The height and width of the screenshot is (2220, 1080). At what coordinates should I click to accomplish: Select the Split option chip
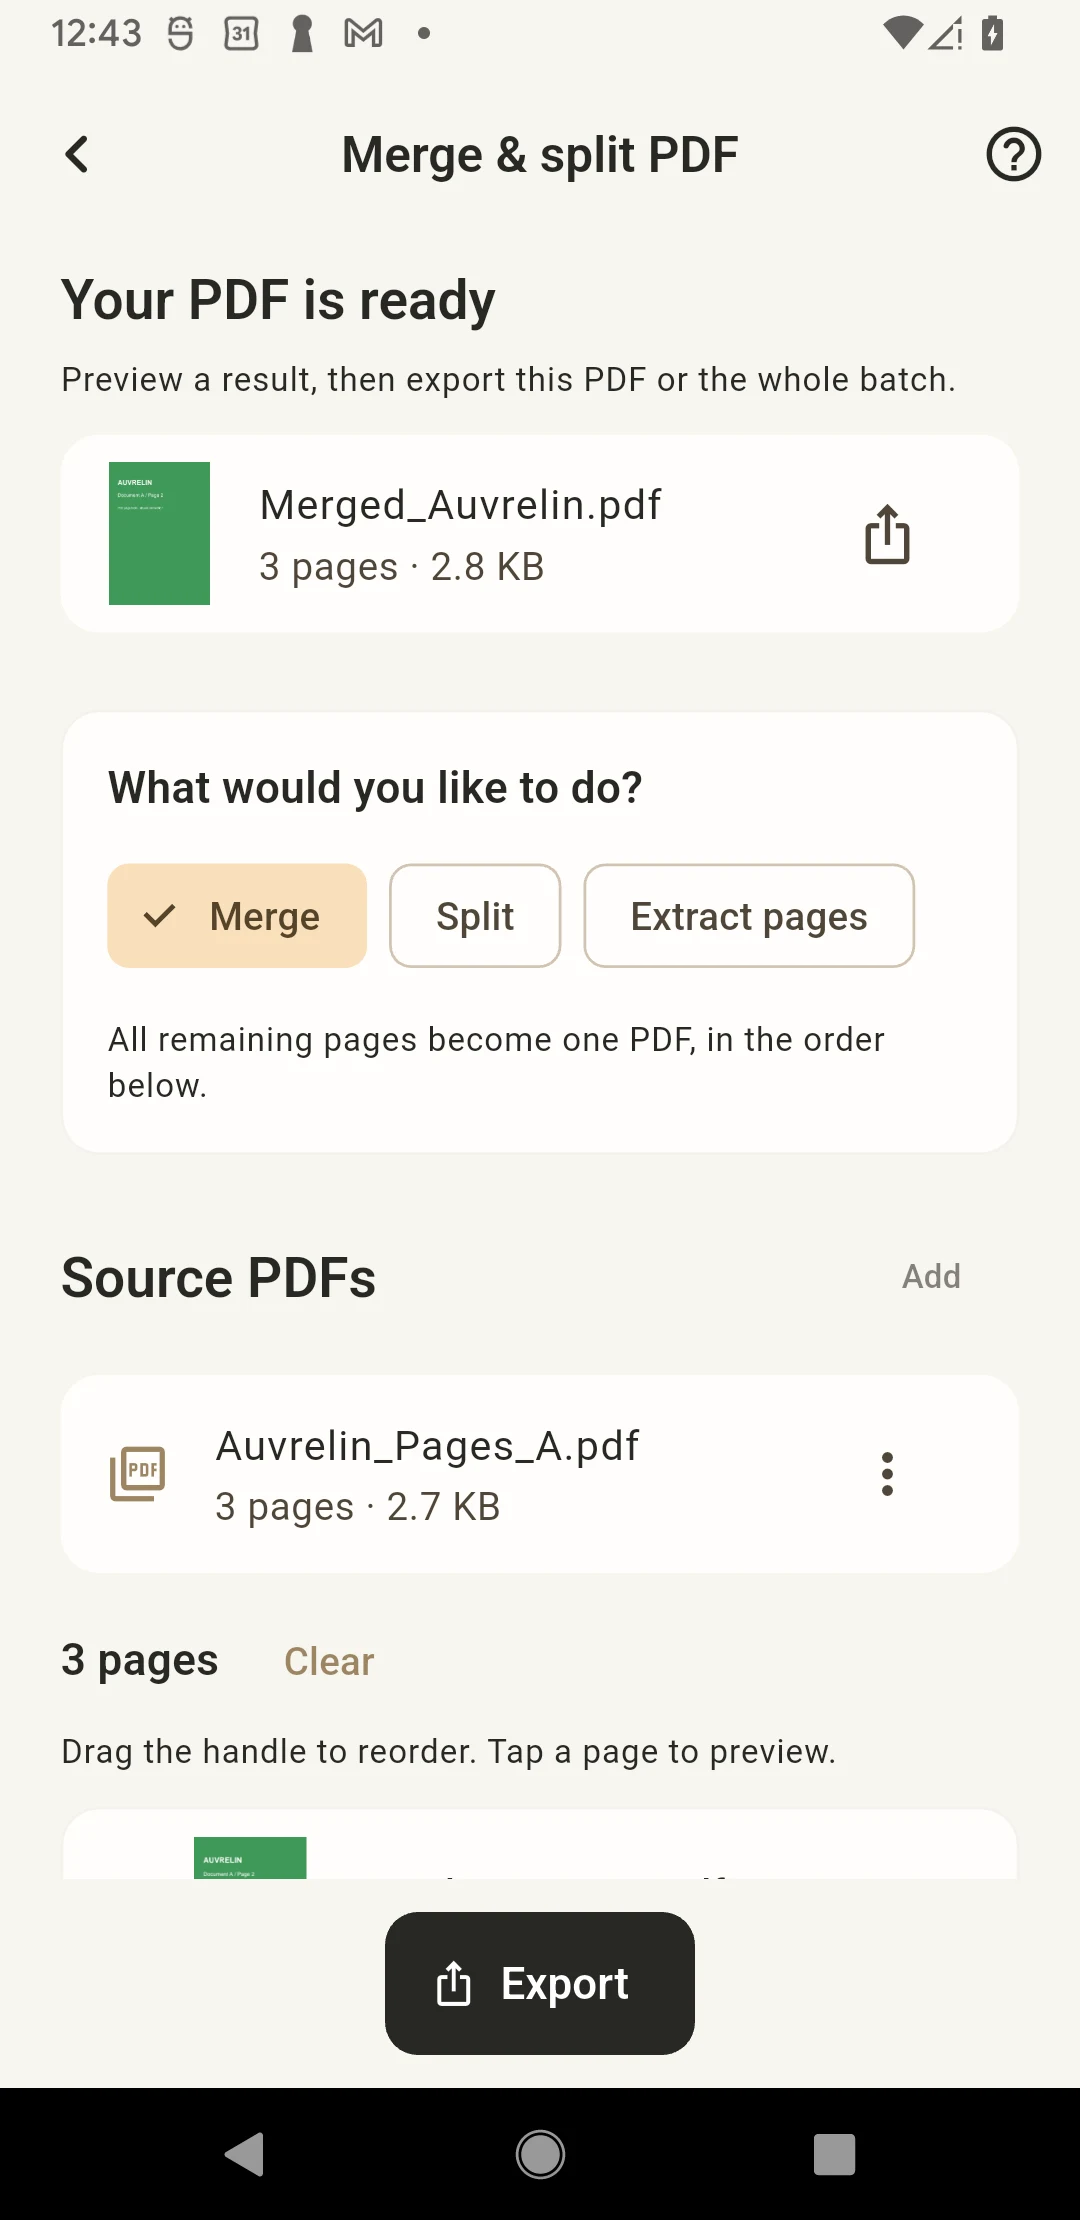click(475, 916)
